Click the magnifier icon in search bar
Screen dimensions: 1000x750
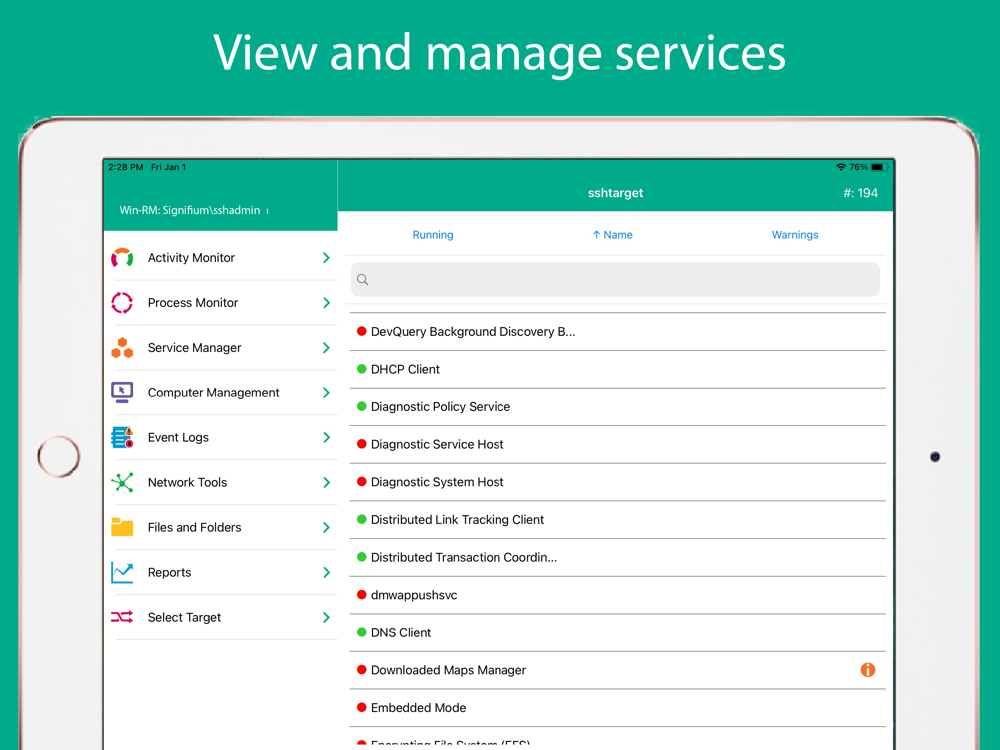pyautogui.click(x=363, y=279)
